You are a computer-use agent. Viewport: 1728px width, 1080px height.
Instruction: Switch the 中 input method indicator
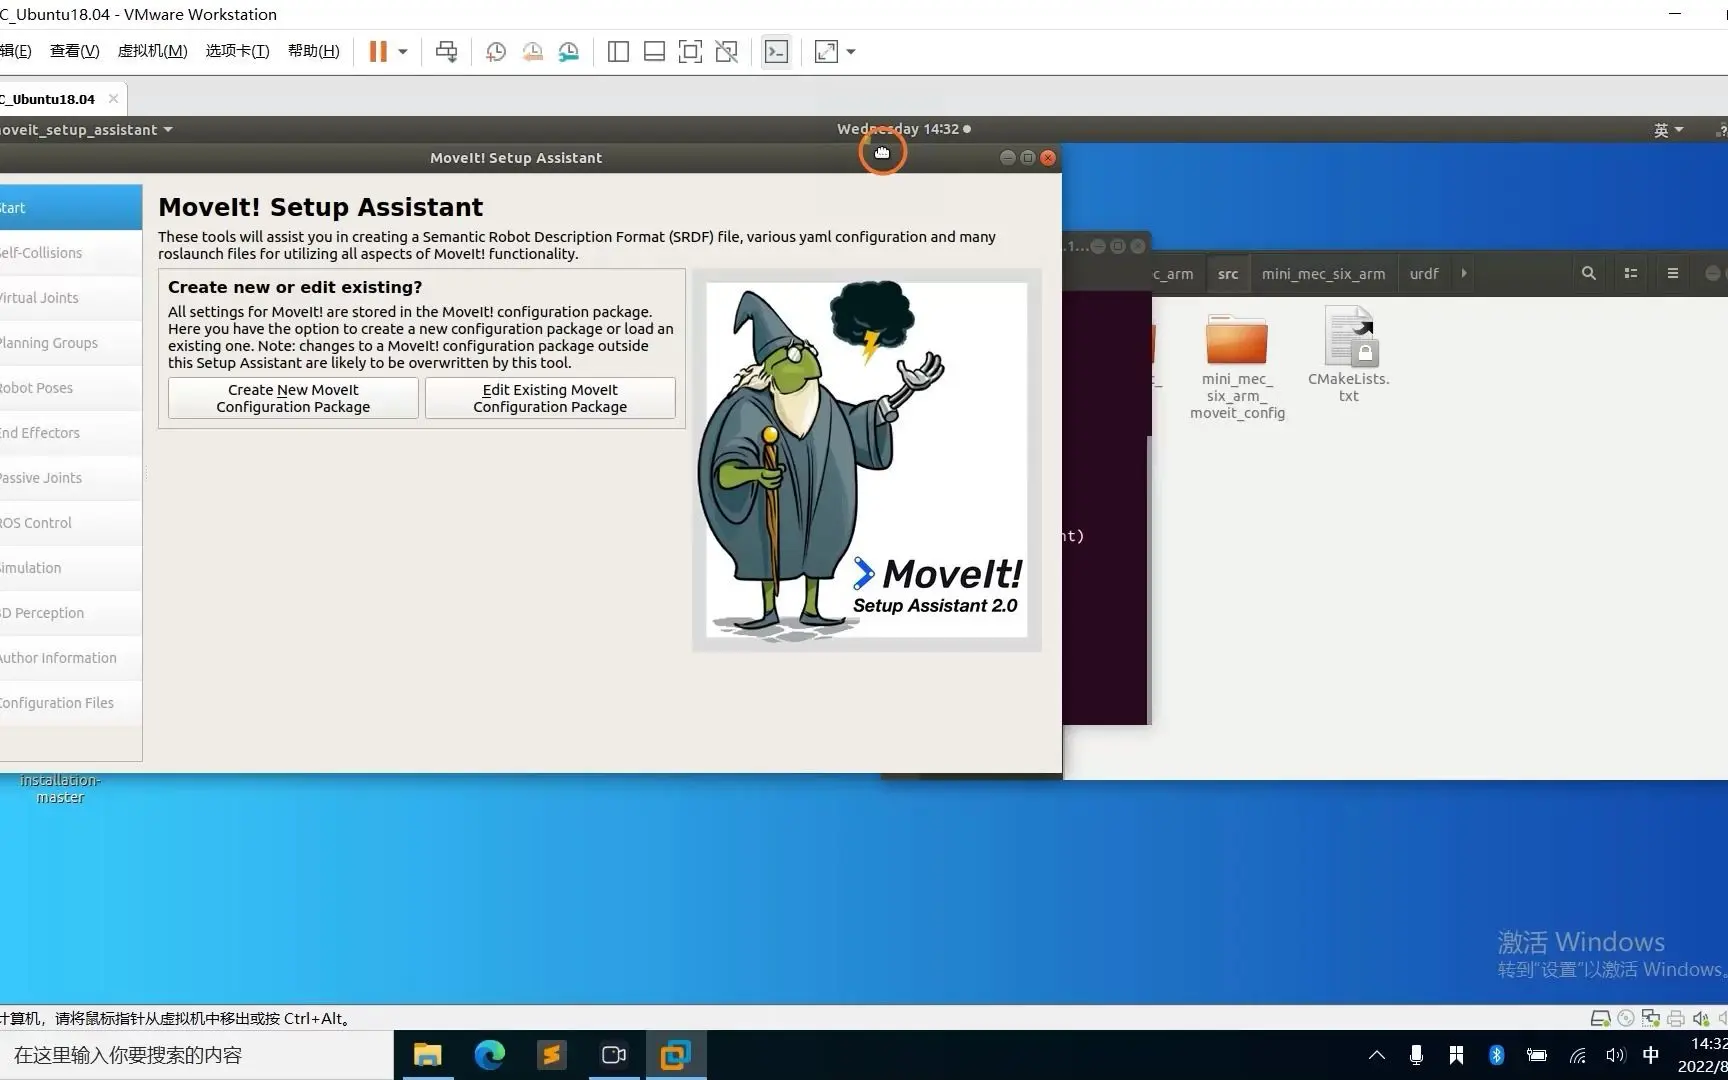click(x=1651, y=1055)
